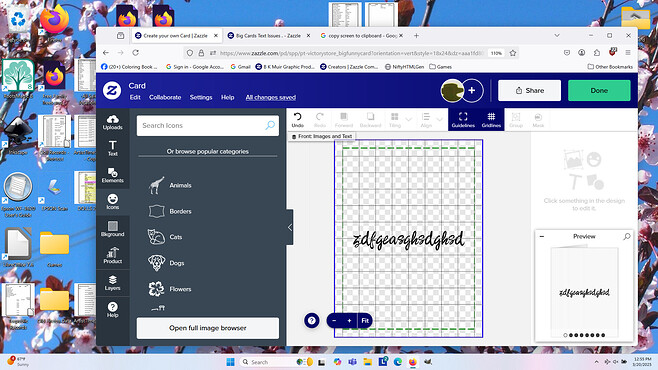Image resolution: width=658 pixels, height=370 pixels.
Task: Minimize the Preview panel
Action: [542, 237]
